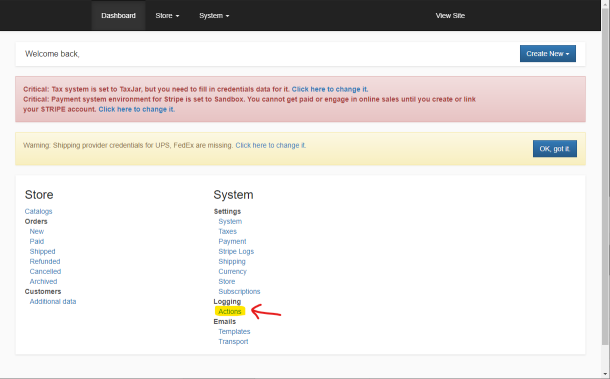This screenshot has height=379, width=610.
Task: Open Stripe Logs link
Action: (236, 251)
